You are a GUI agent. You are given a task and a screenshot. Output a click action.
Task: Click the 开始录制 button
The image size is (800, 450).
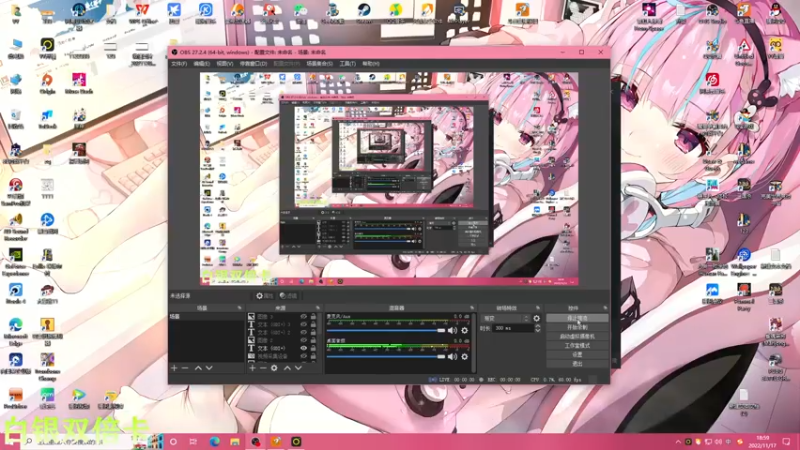(577, 327)
